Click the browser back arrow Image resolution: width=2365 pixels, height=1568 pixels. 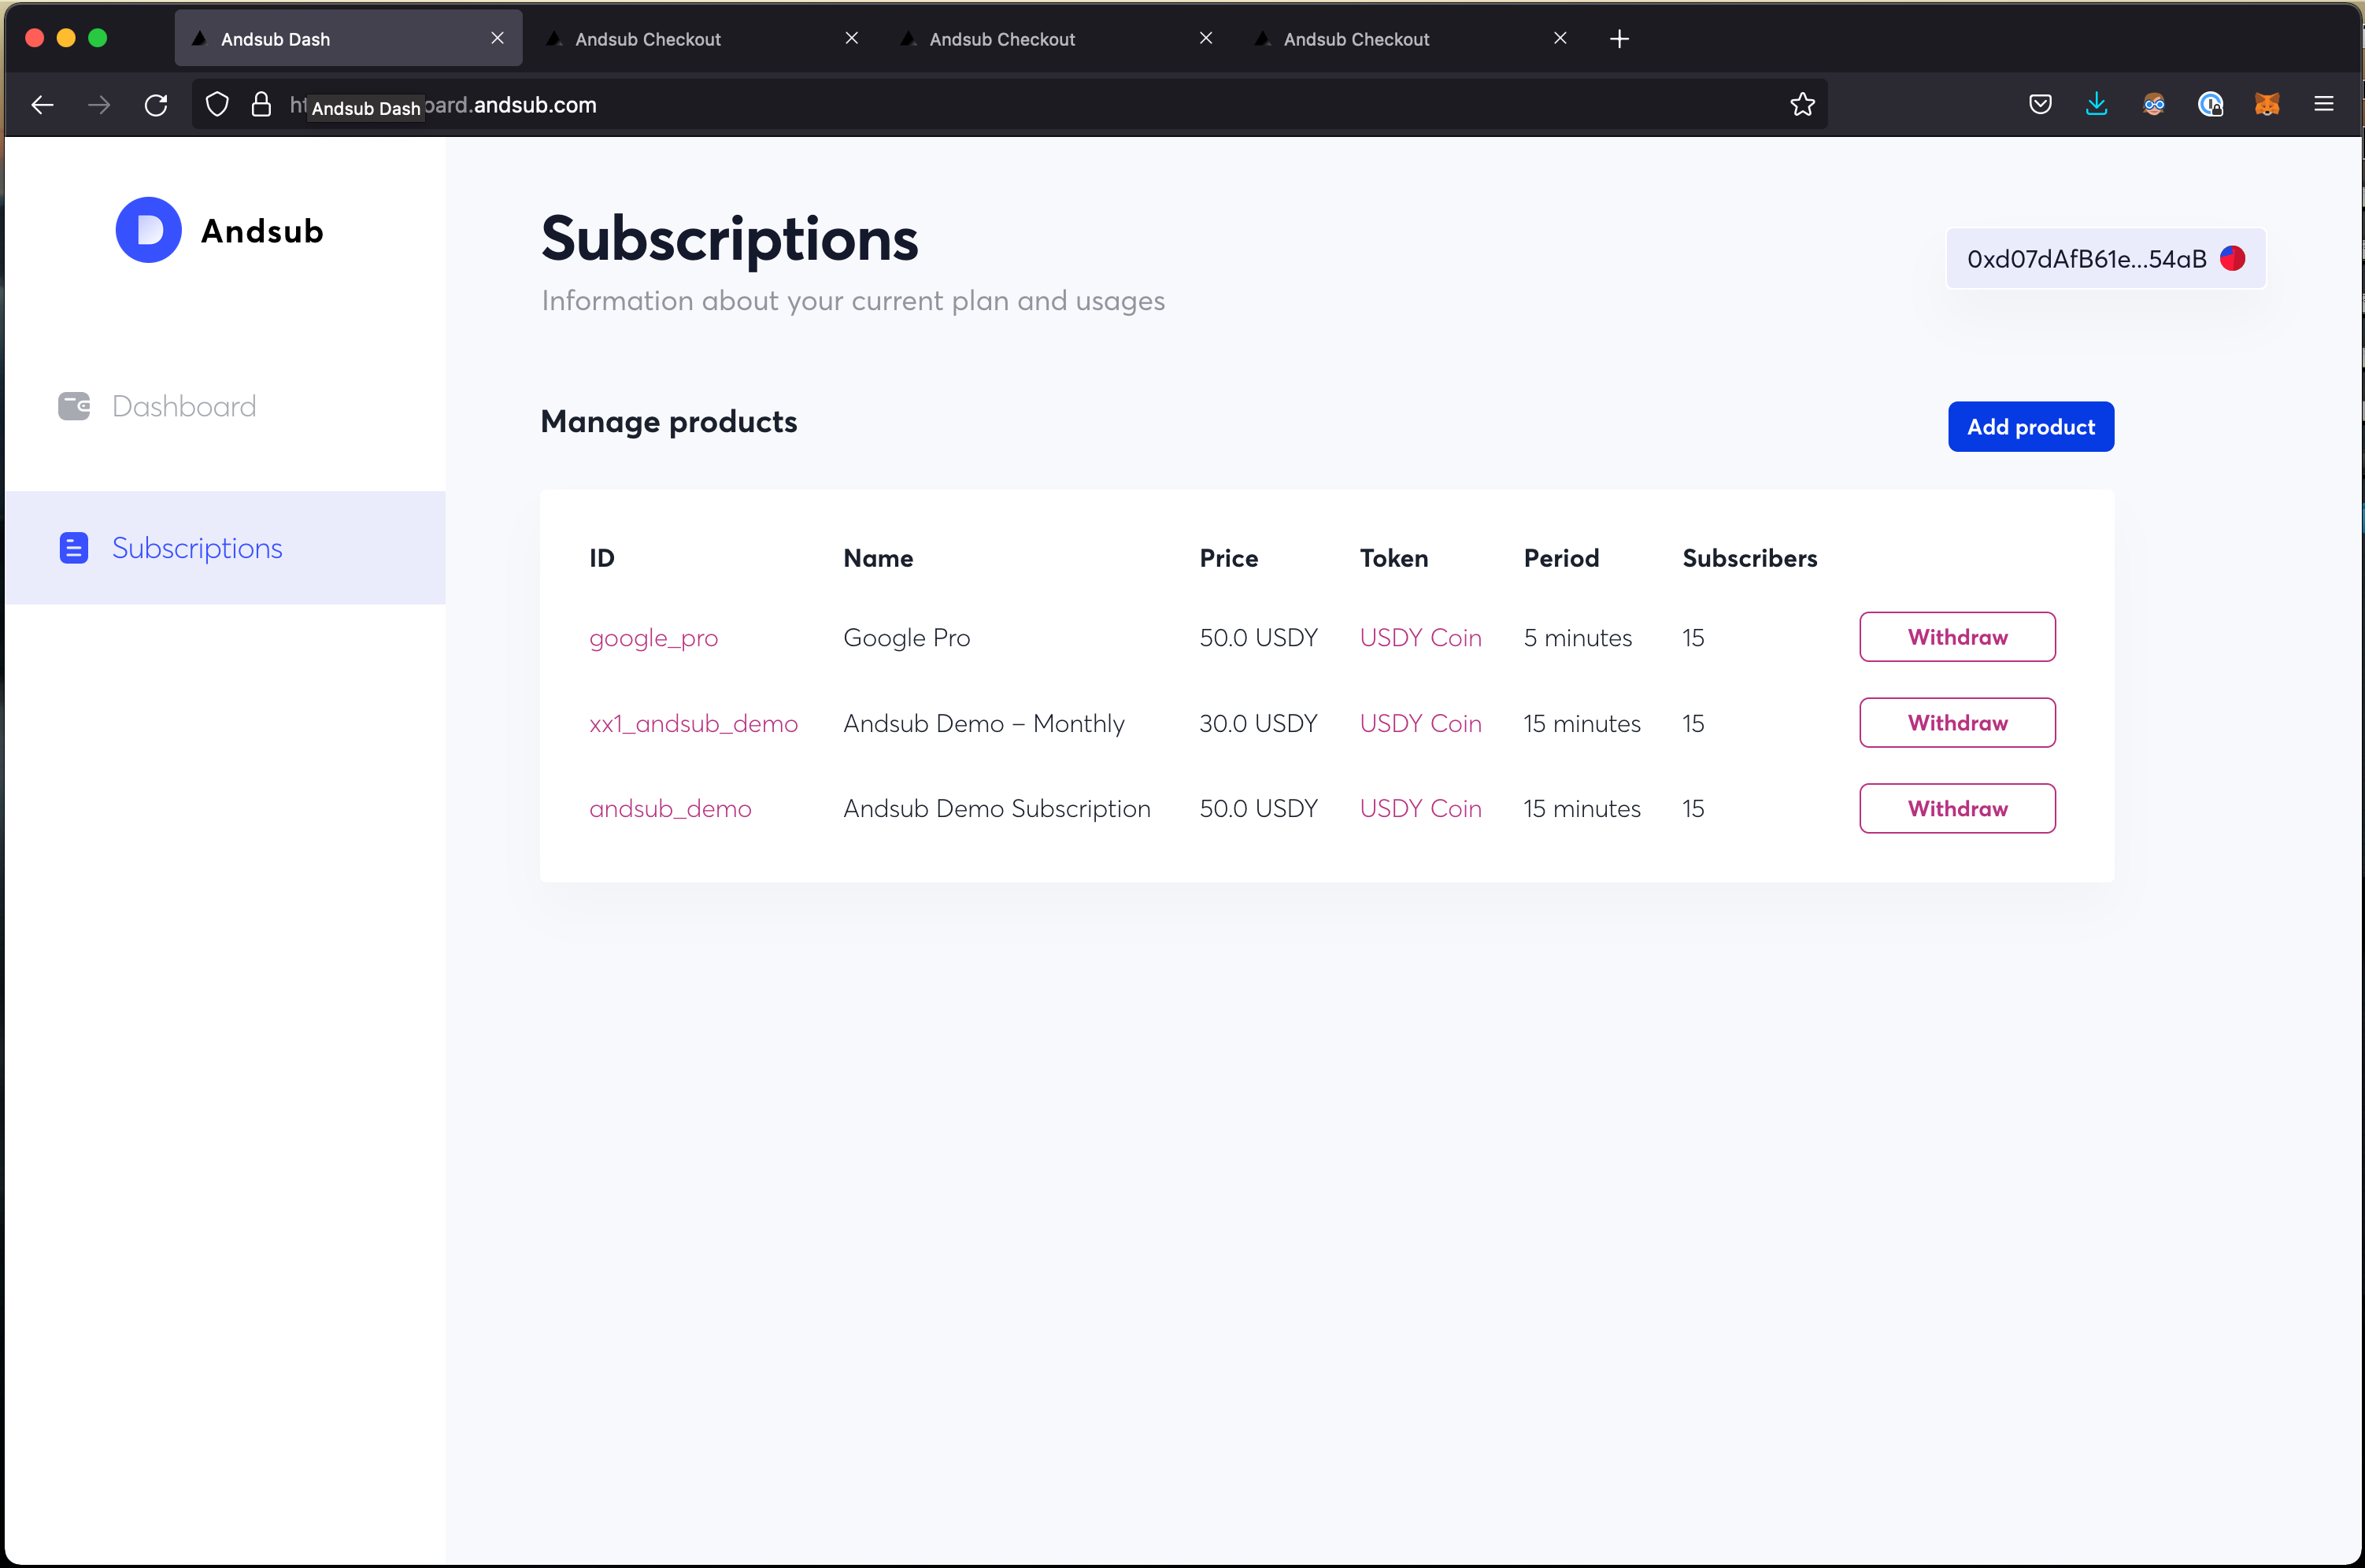[x=42, y=105]
